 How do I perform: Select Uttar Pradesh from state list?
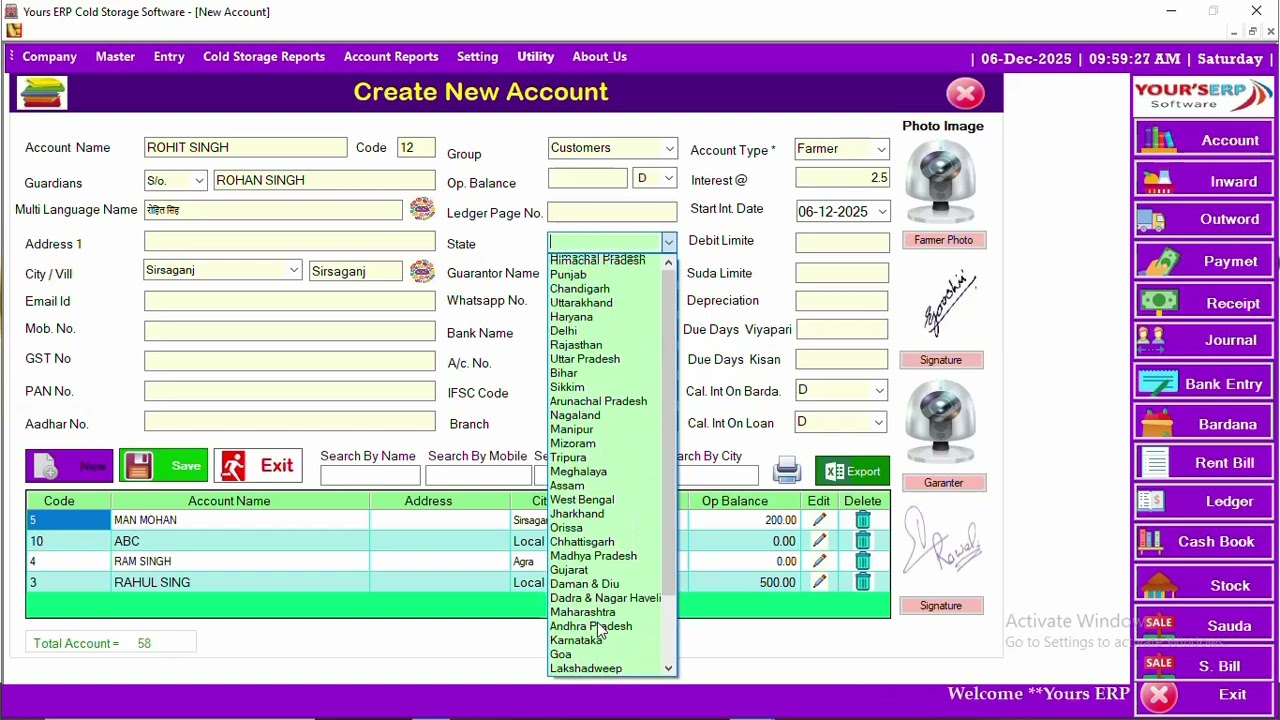click(x=585, y=359)
